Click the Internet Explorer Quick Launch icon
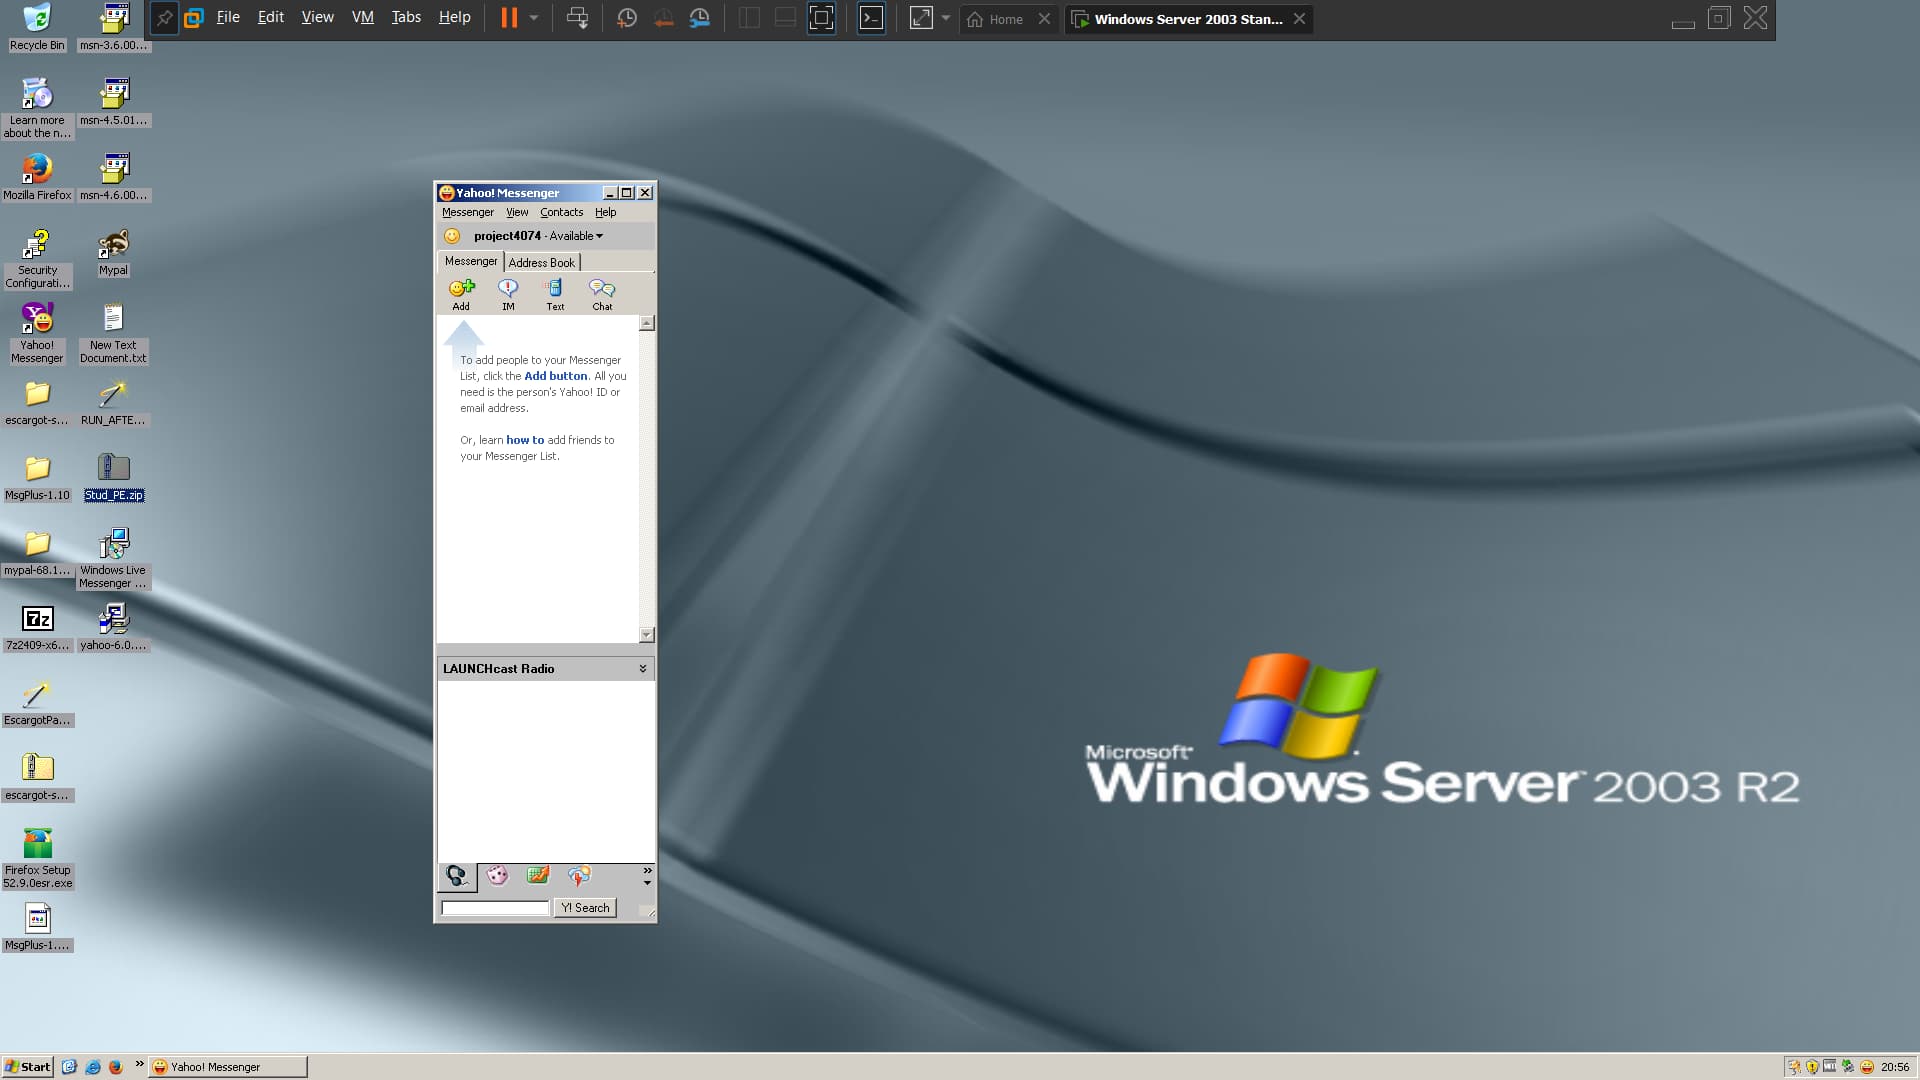1920x1080 pixels. coord(92,1067)
